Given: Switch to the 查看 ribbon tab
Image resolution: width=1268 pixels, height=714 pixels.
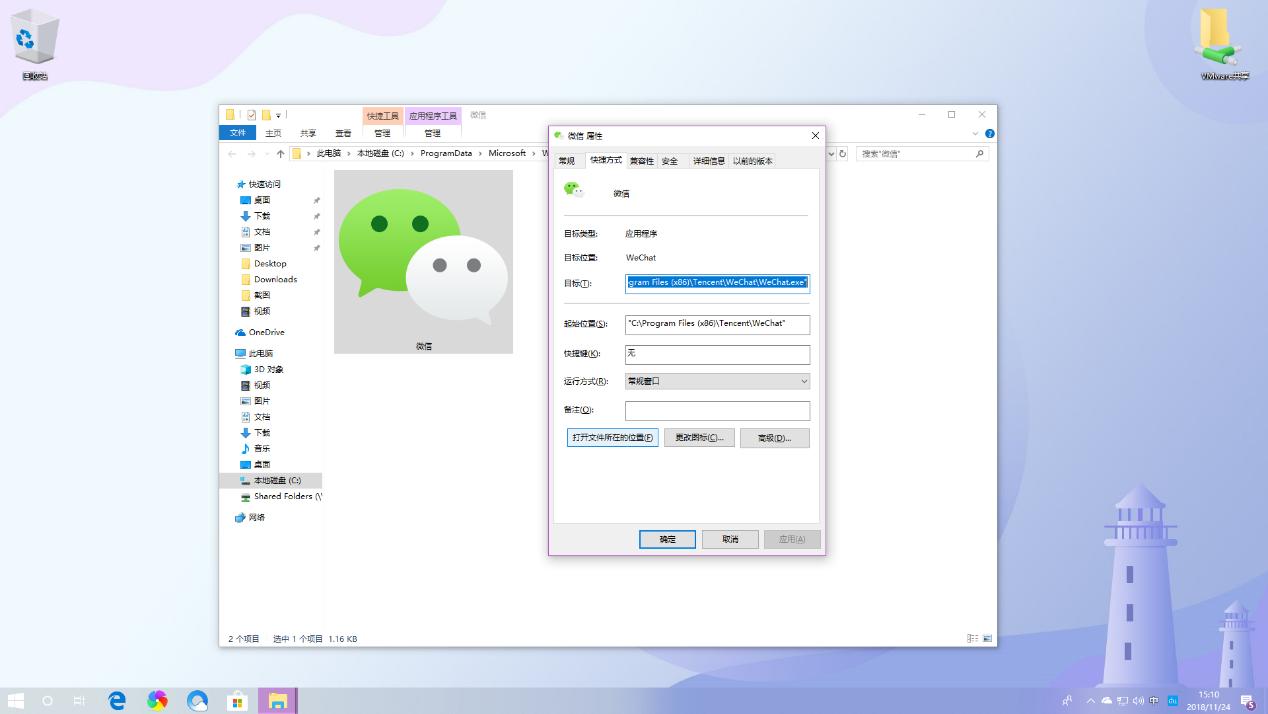Looking at the screenshot, I should [x=343, y=133].
